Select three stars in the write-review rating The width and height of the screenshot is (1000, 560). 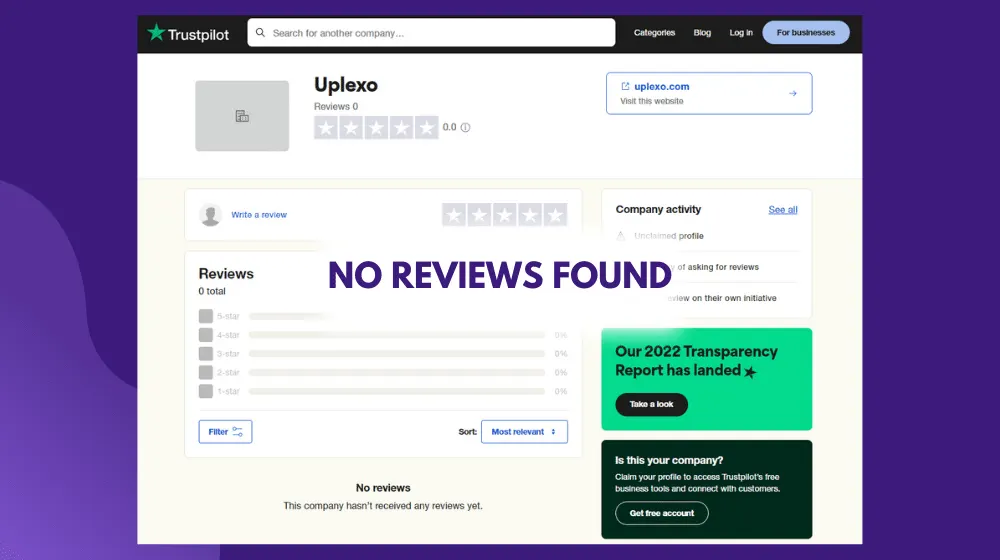[x=504, y=215]
